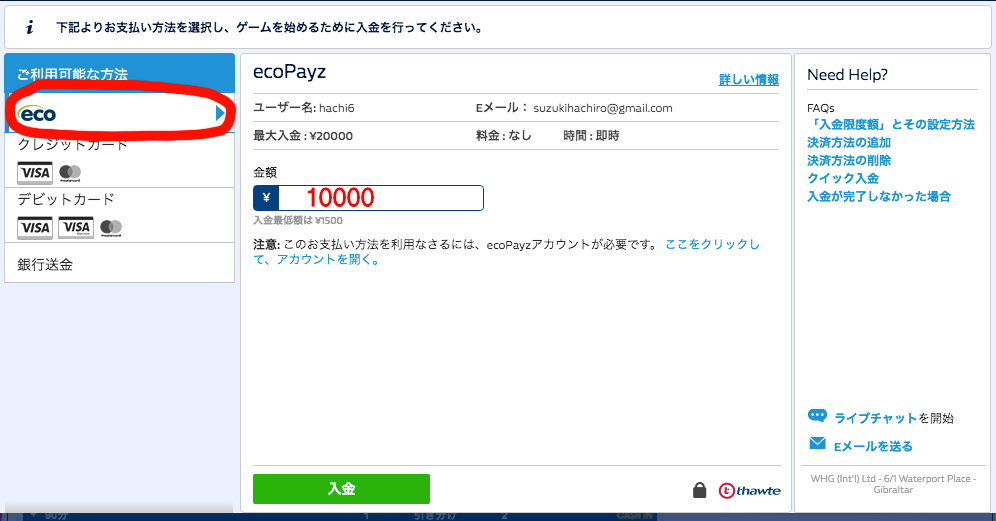This screenshot has height=521, width=996.
Task: Open the クイック入金 help link
Action: point(842,178)
